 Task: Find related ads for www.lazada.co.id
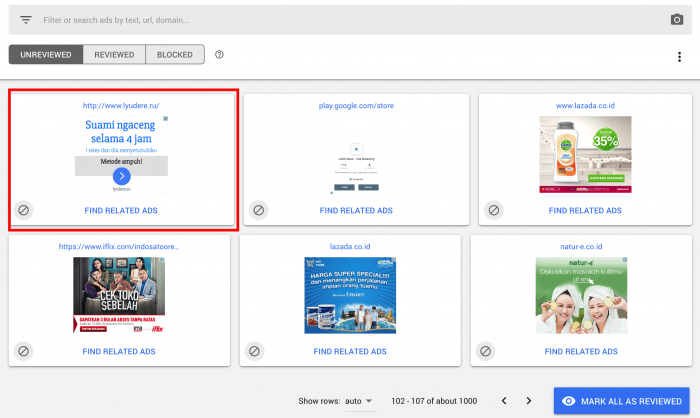585,210
